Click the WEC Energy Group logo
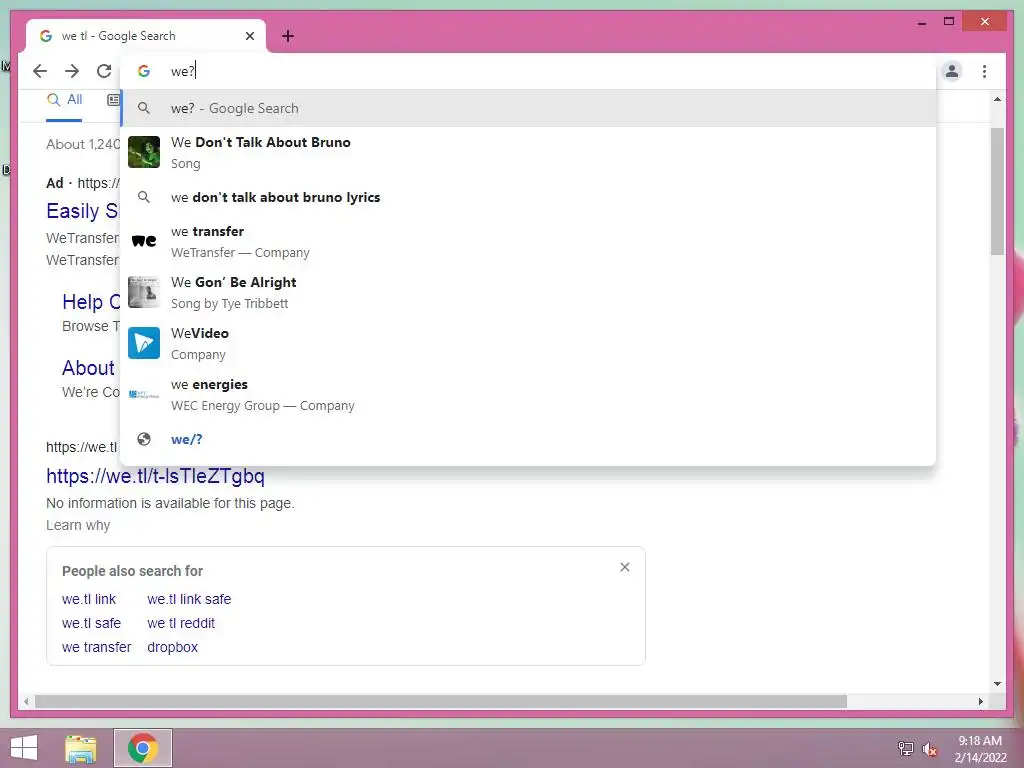The width and height of the screenshot is (1024, 768). click(x=144, y=394)
